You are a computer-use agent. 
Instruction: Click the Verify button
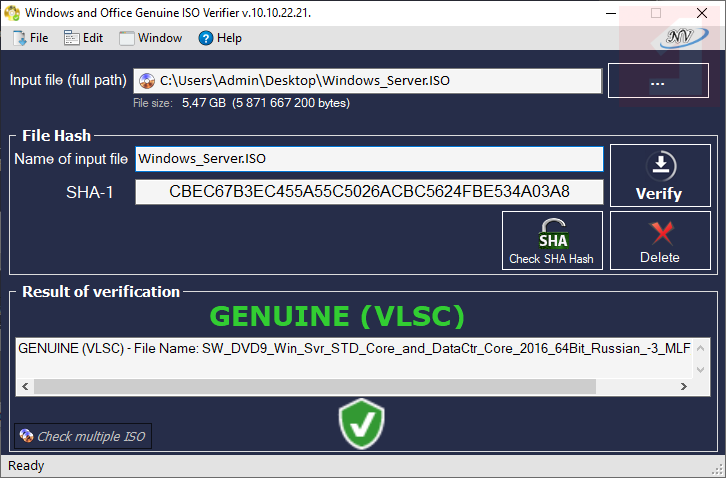[660, 175]
